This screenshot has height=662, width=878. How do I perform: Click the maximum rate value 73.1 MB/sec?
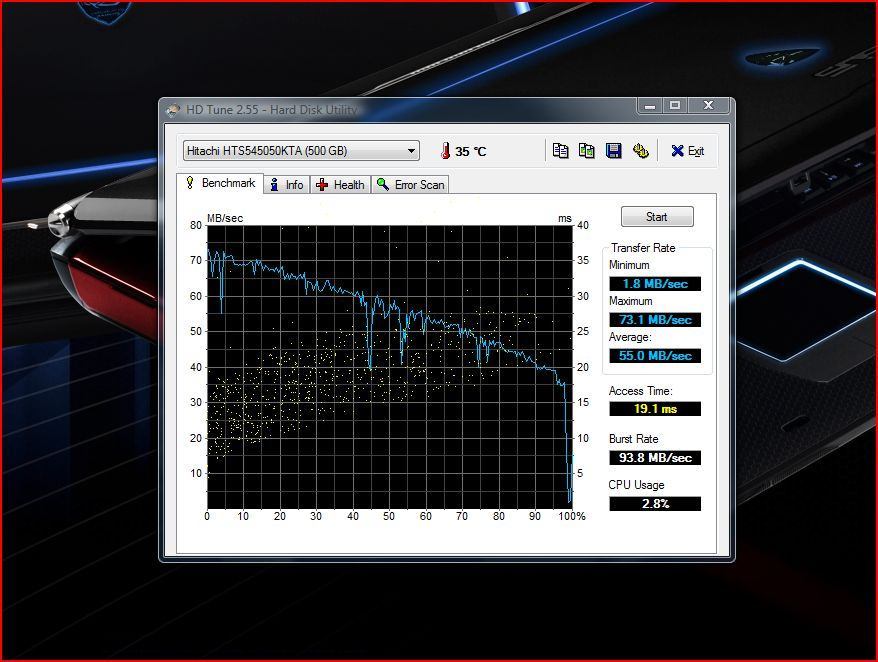pos(655,320)
